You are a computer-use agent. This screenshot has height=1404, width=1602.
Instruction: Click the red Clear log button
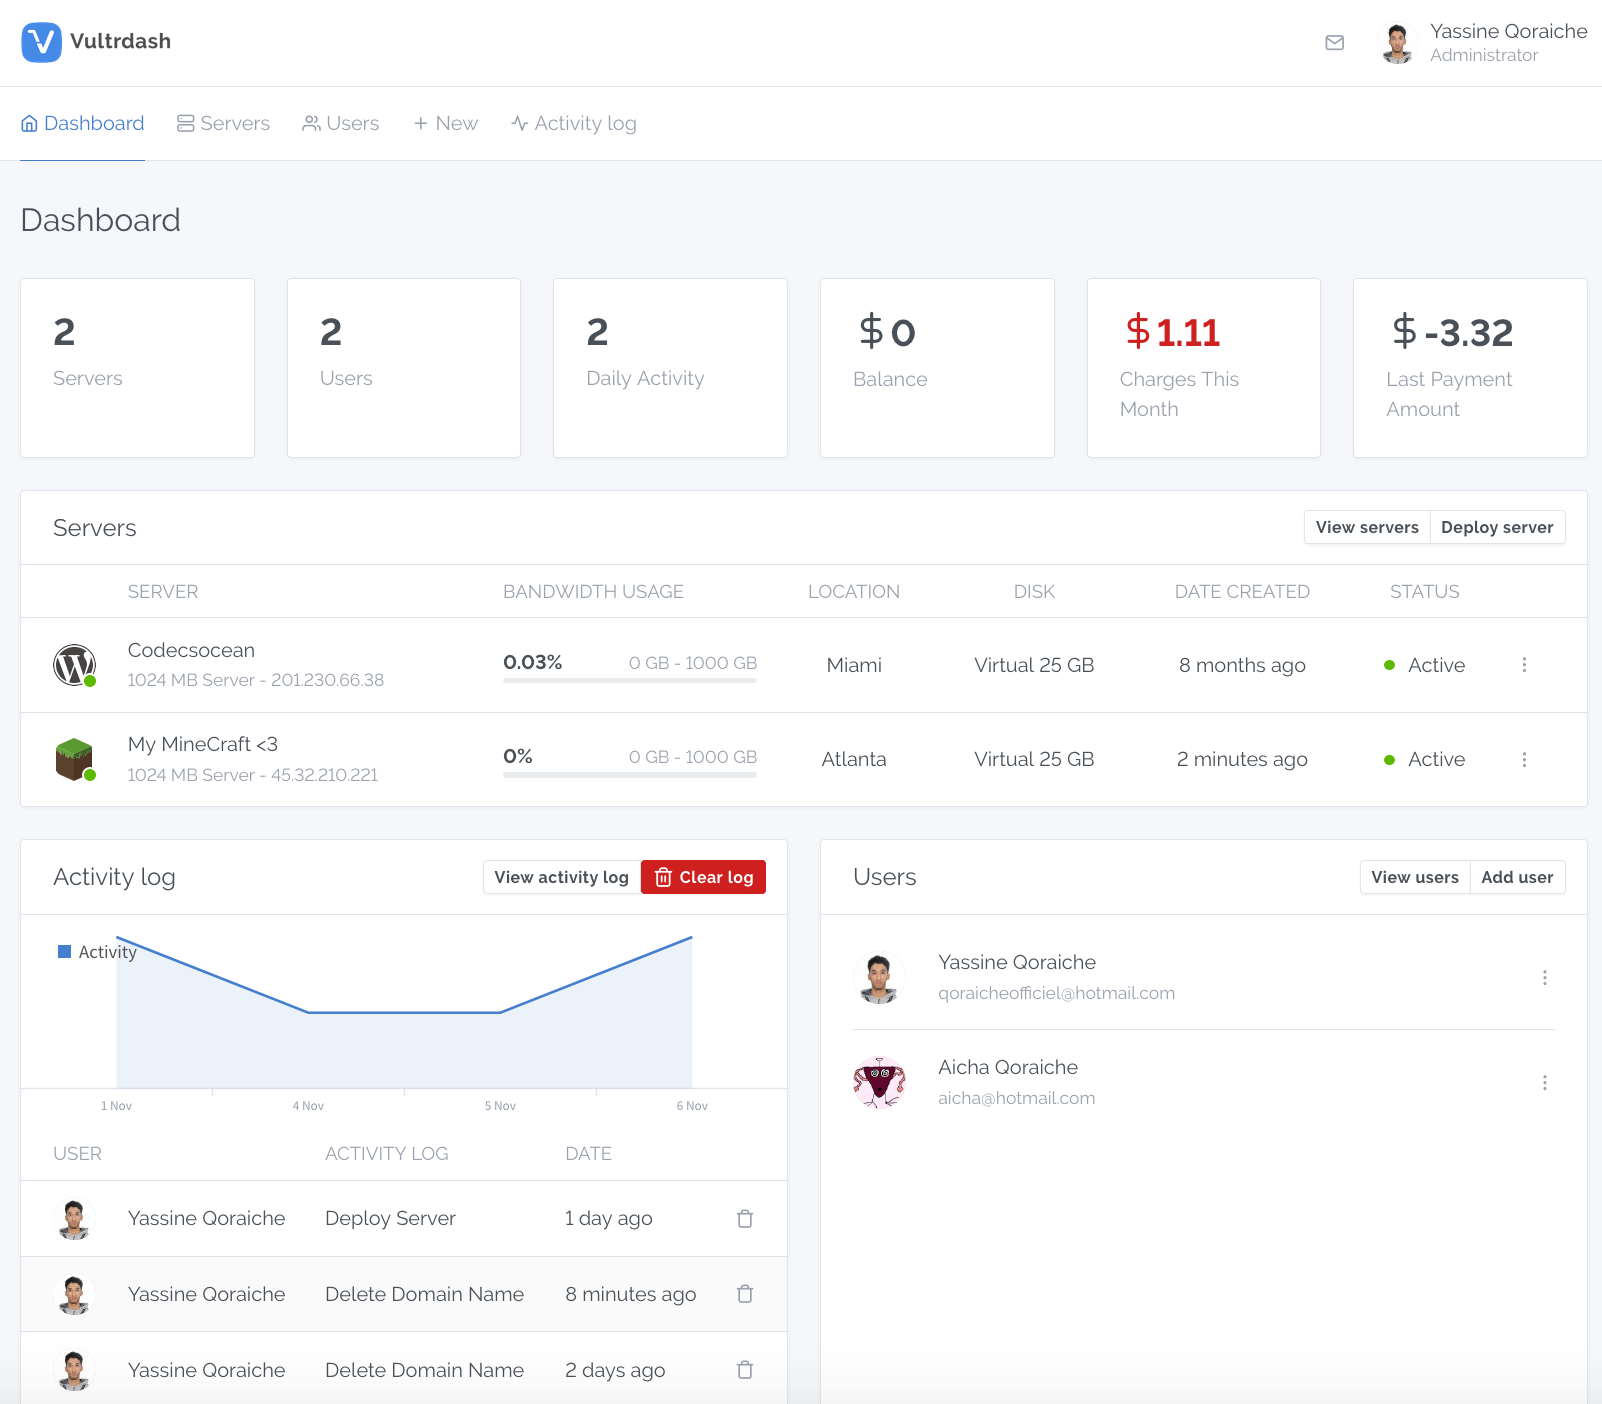pos(703,877)
